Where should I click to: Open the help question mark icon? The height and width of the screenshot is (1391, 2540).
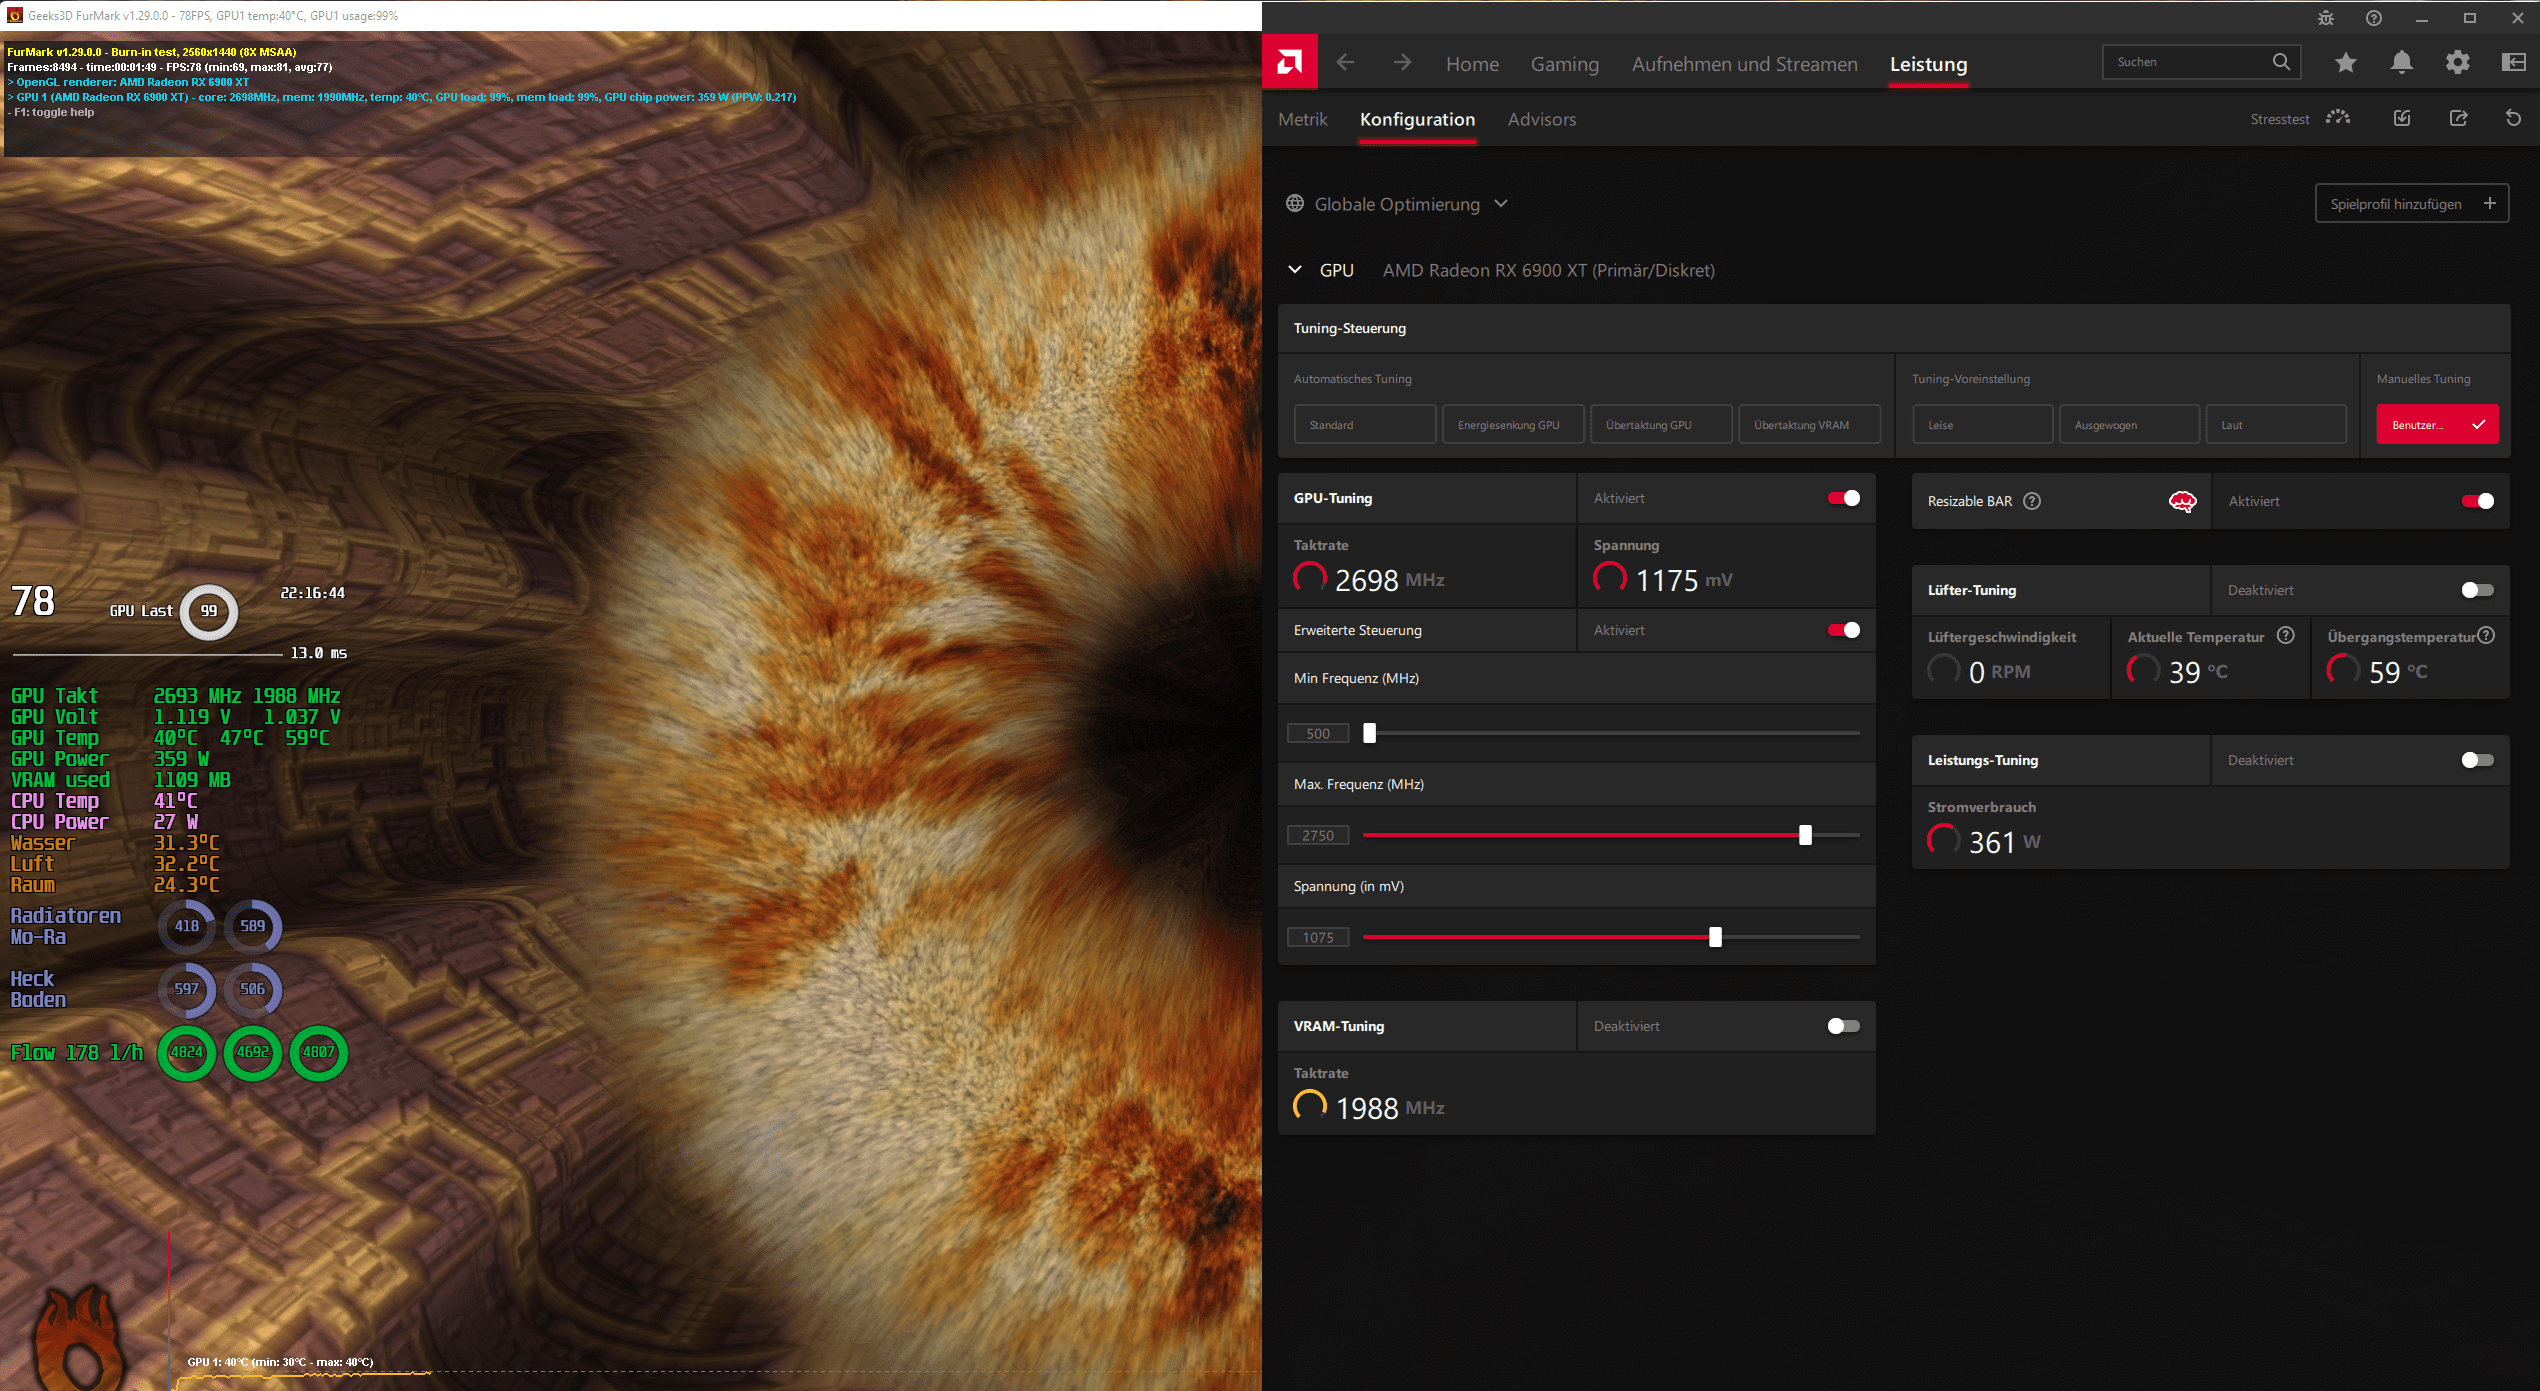[x=2373, y=18]
